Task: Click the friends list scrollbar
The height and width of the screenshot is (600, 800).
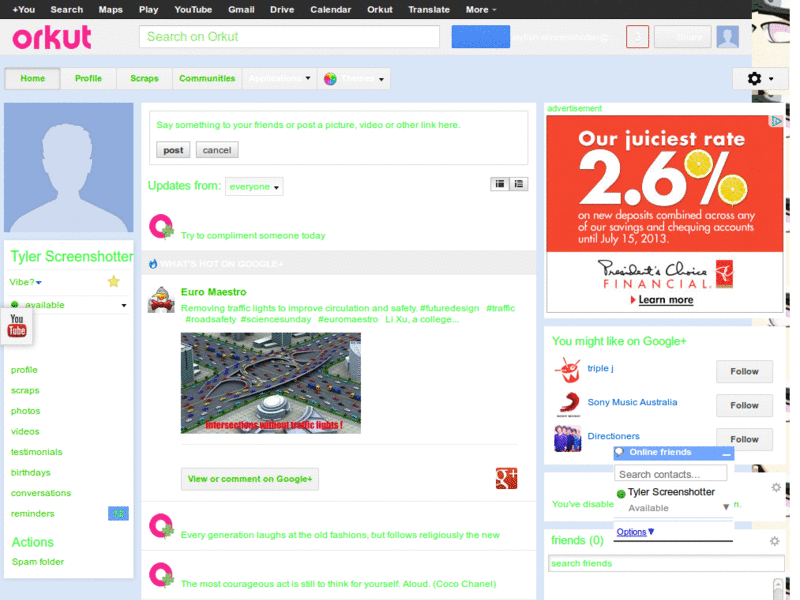Action: pyautogui.click(x=778, y=588)
